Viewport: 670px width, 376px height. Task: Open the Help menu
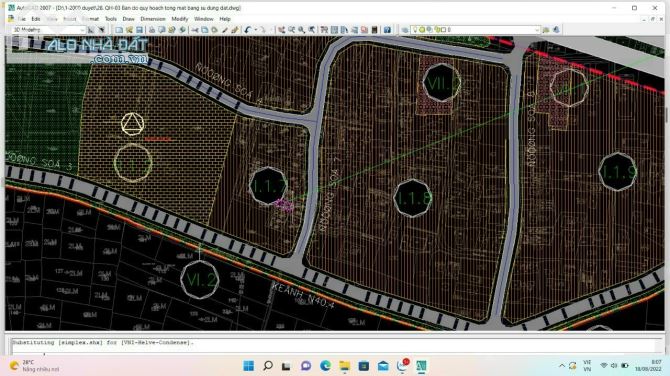[225, 19]
